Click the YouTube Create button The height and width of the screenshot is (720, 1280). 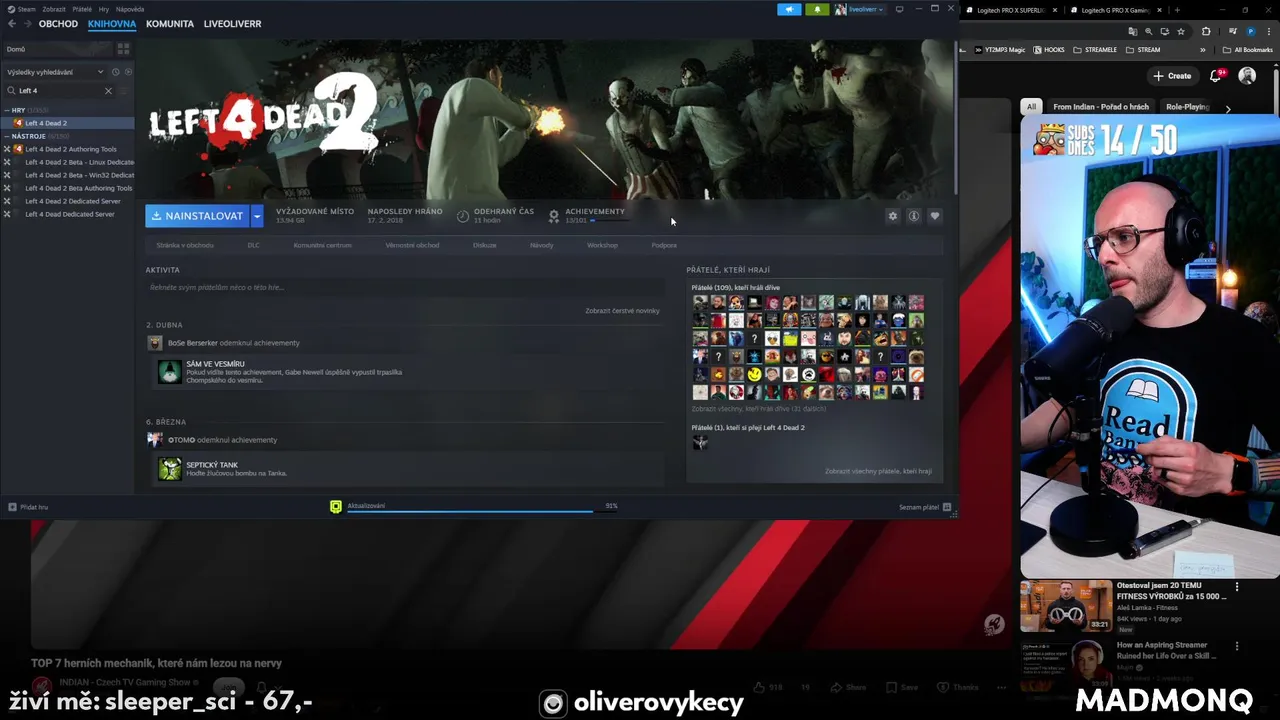point(1172,76)
